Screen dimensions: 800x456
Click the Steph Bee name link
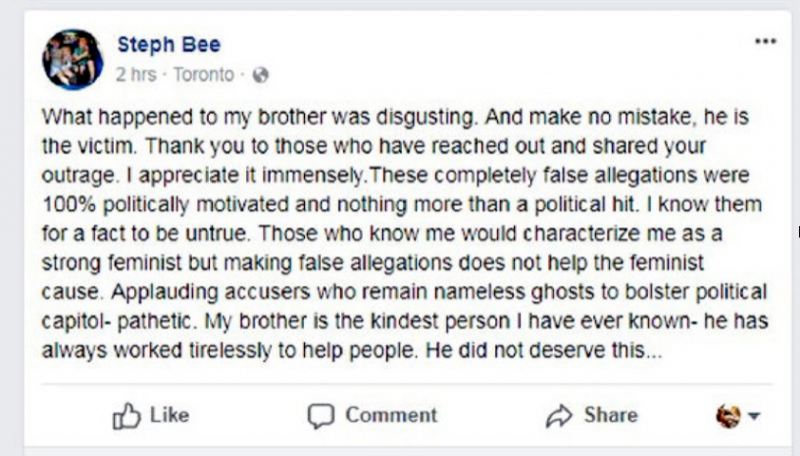point(168,44)
